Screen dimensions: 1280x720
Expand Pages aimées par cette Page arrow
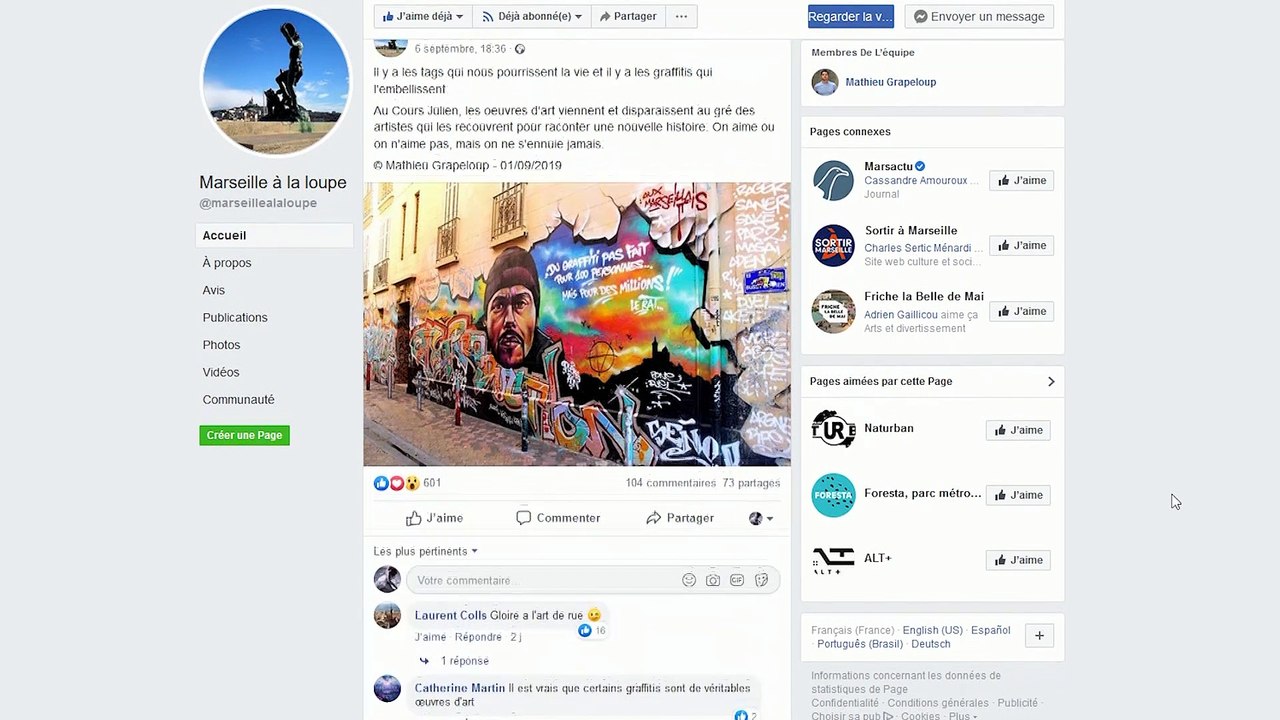[1051, 381]
